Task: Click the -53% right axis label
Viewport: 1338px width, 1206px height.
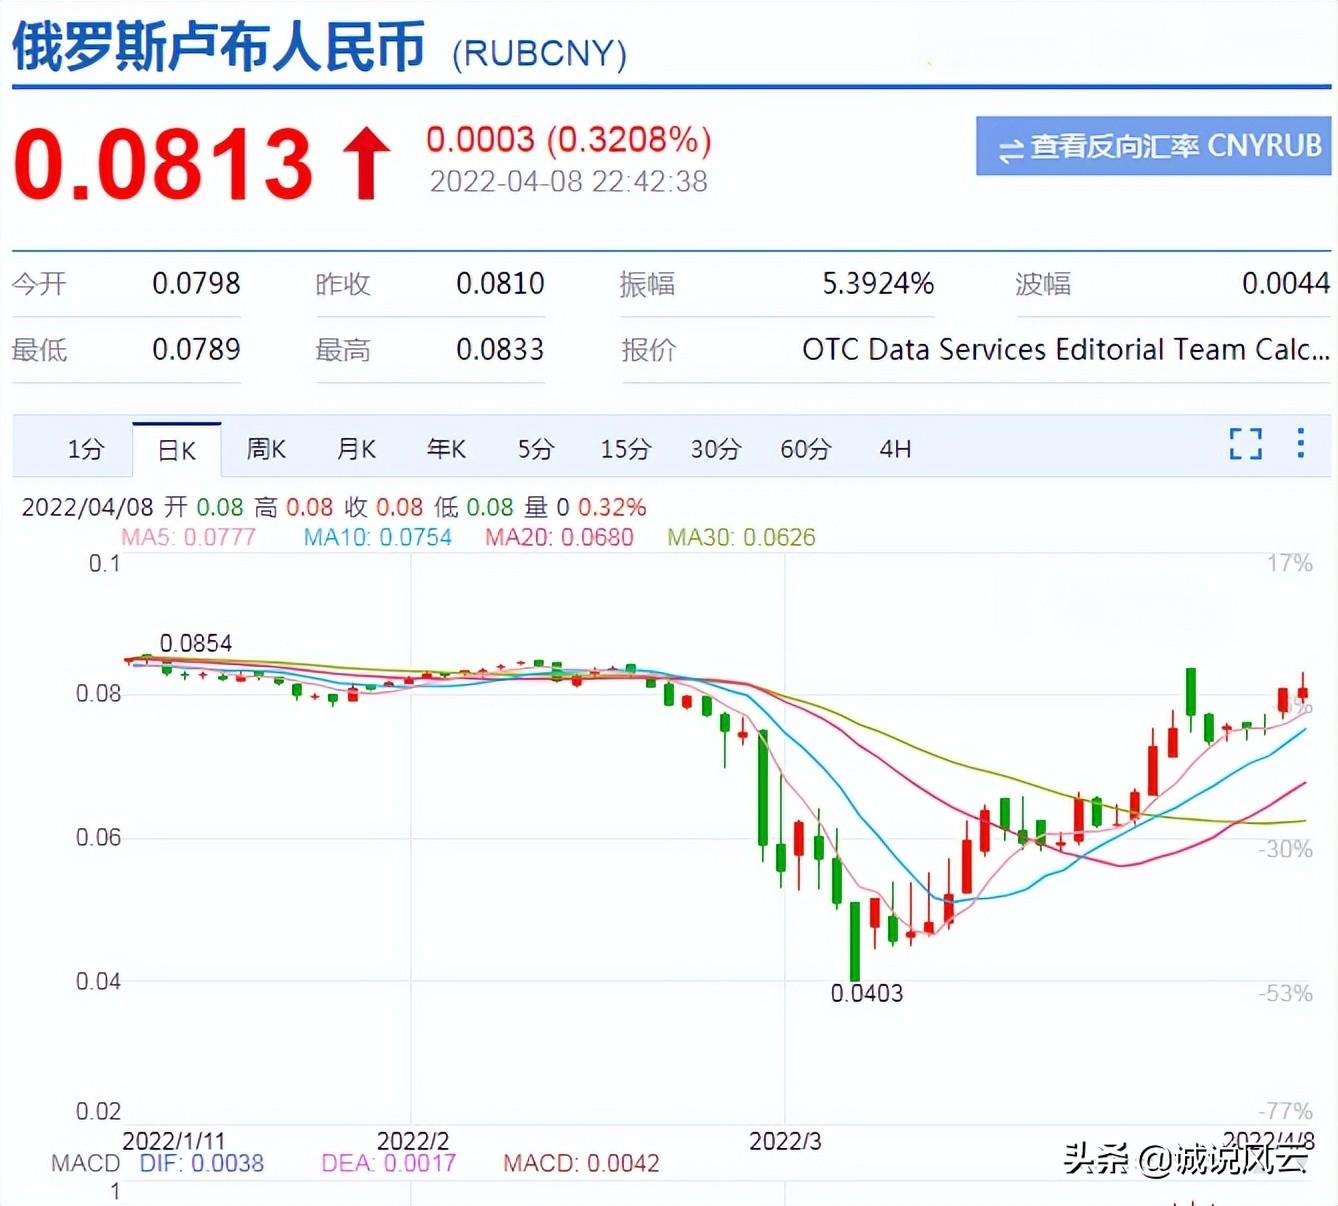Action: (x=1285, y=993)
